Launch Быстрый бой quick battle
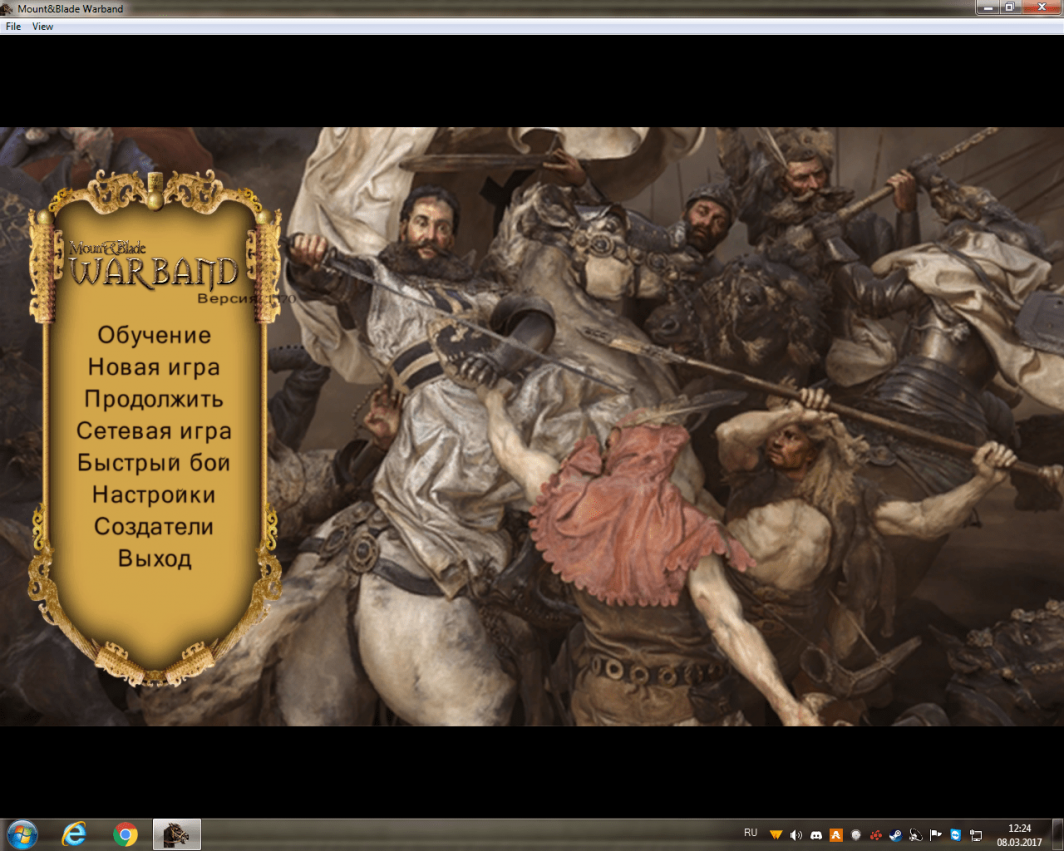 click(x=154, y=463)
